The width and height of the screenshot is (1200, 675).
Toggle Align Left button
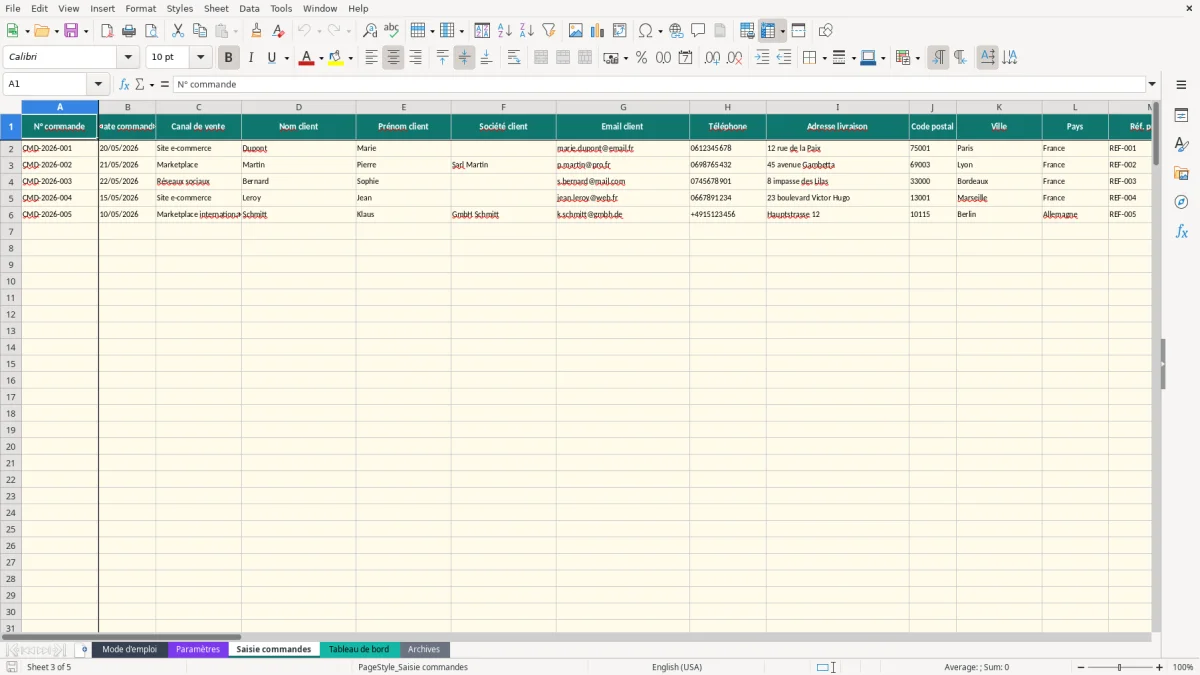pos(371,58)
